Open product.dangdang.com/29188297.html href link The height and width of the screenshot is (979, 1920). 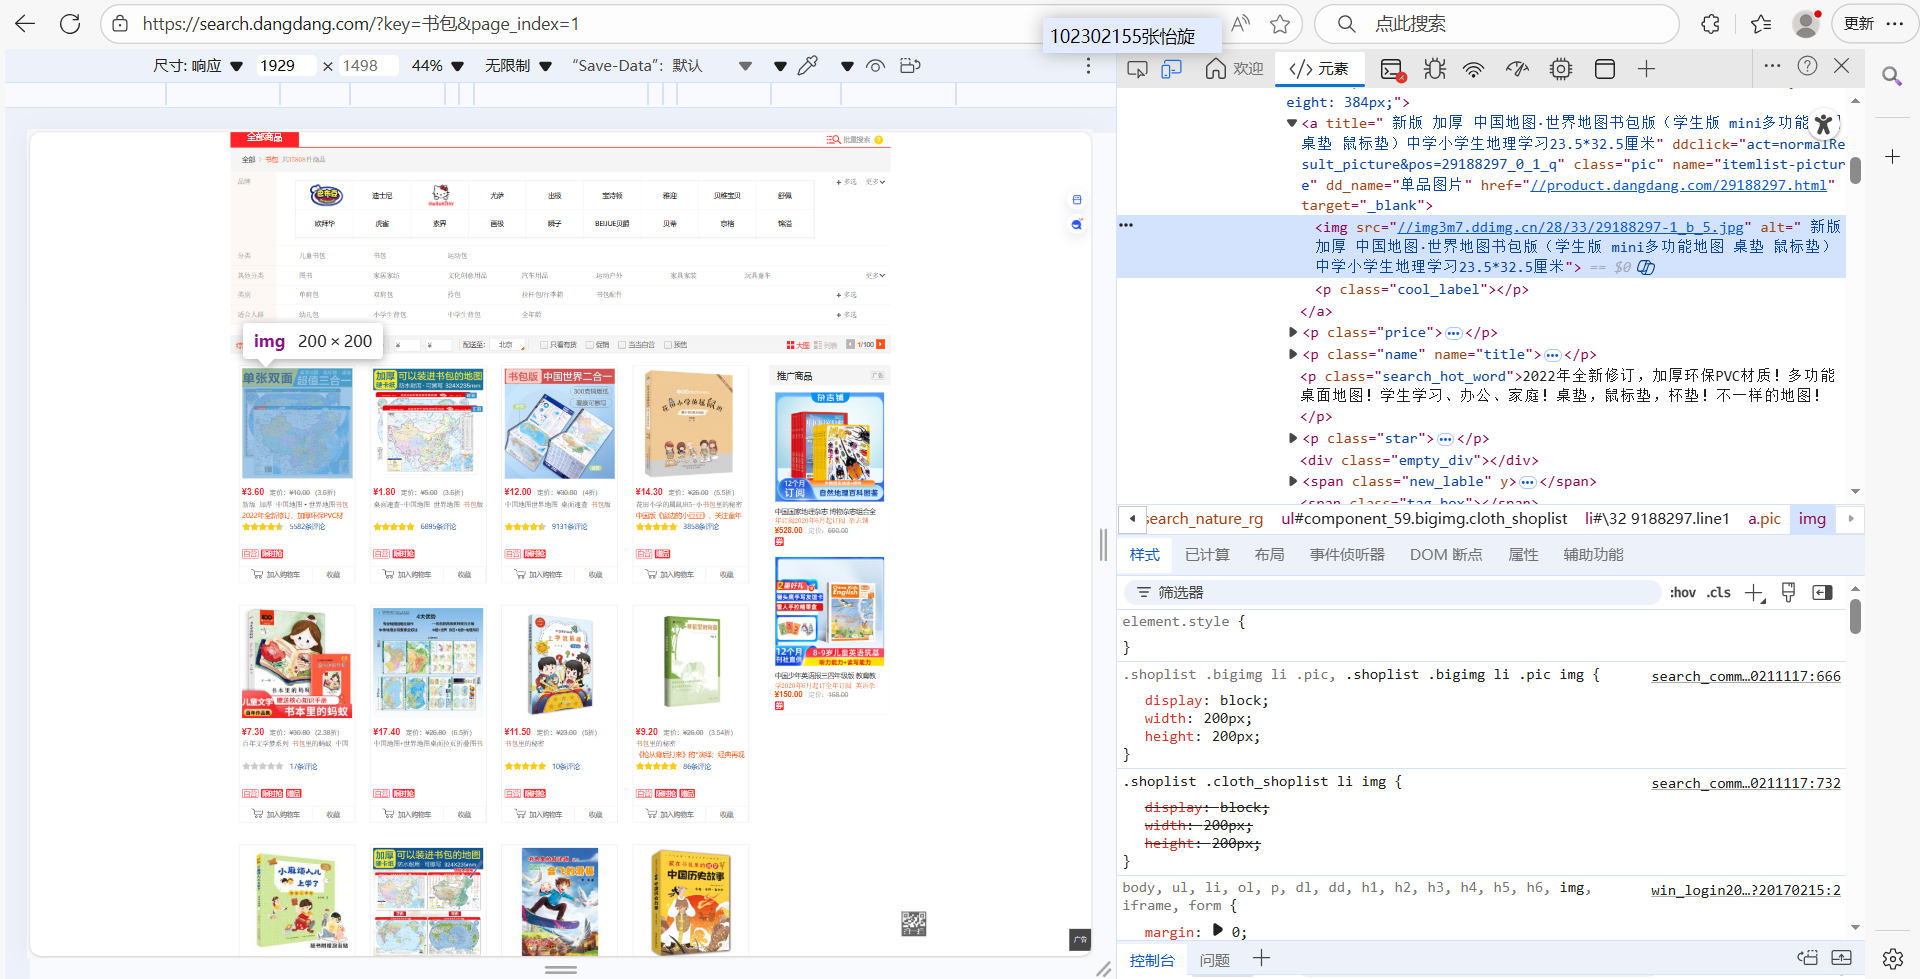click(1678, 185)
